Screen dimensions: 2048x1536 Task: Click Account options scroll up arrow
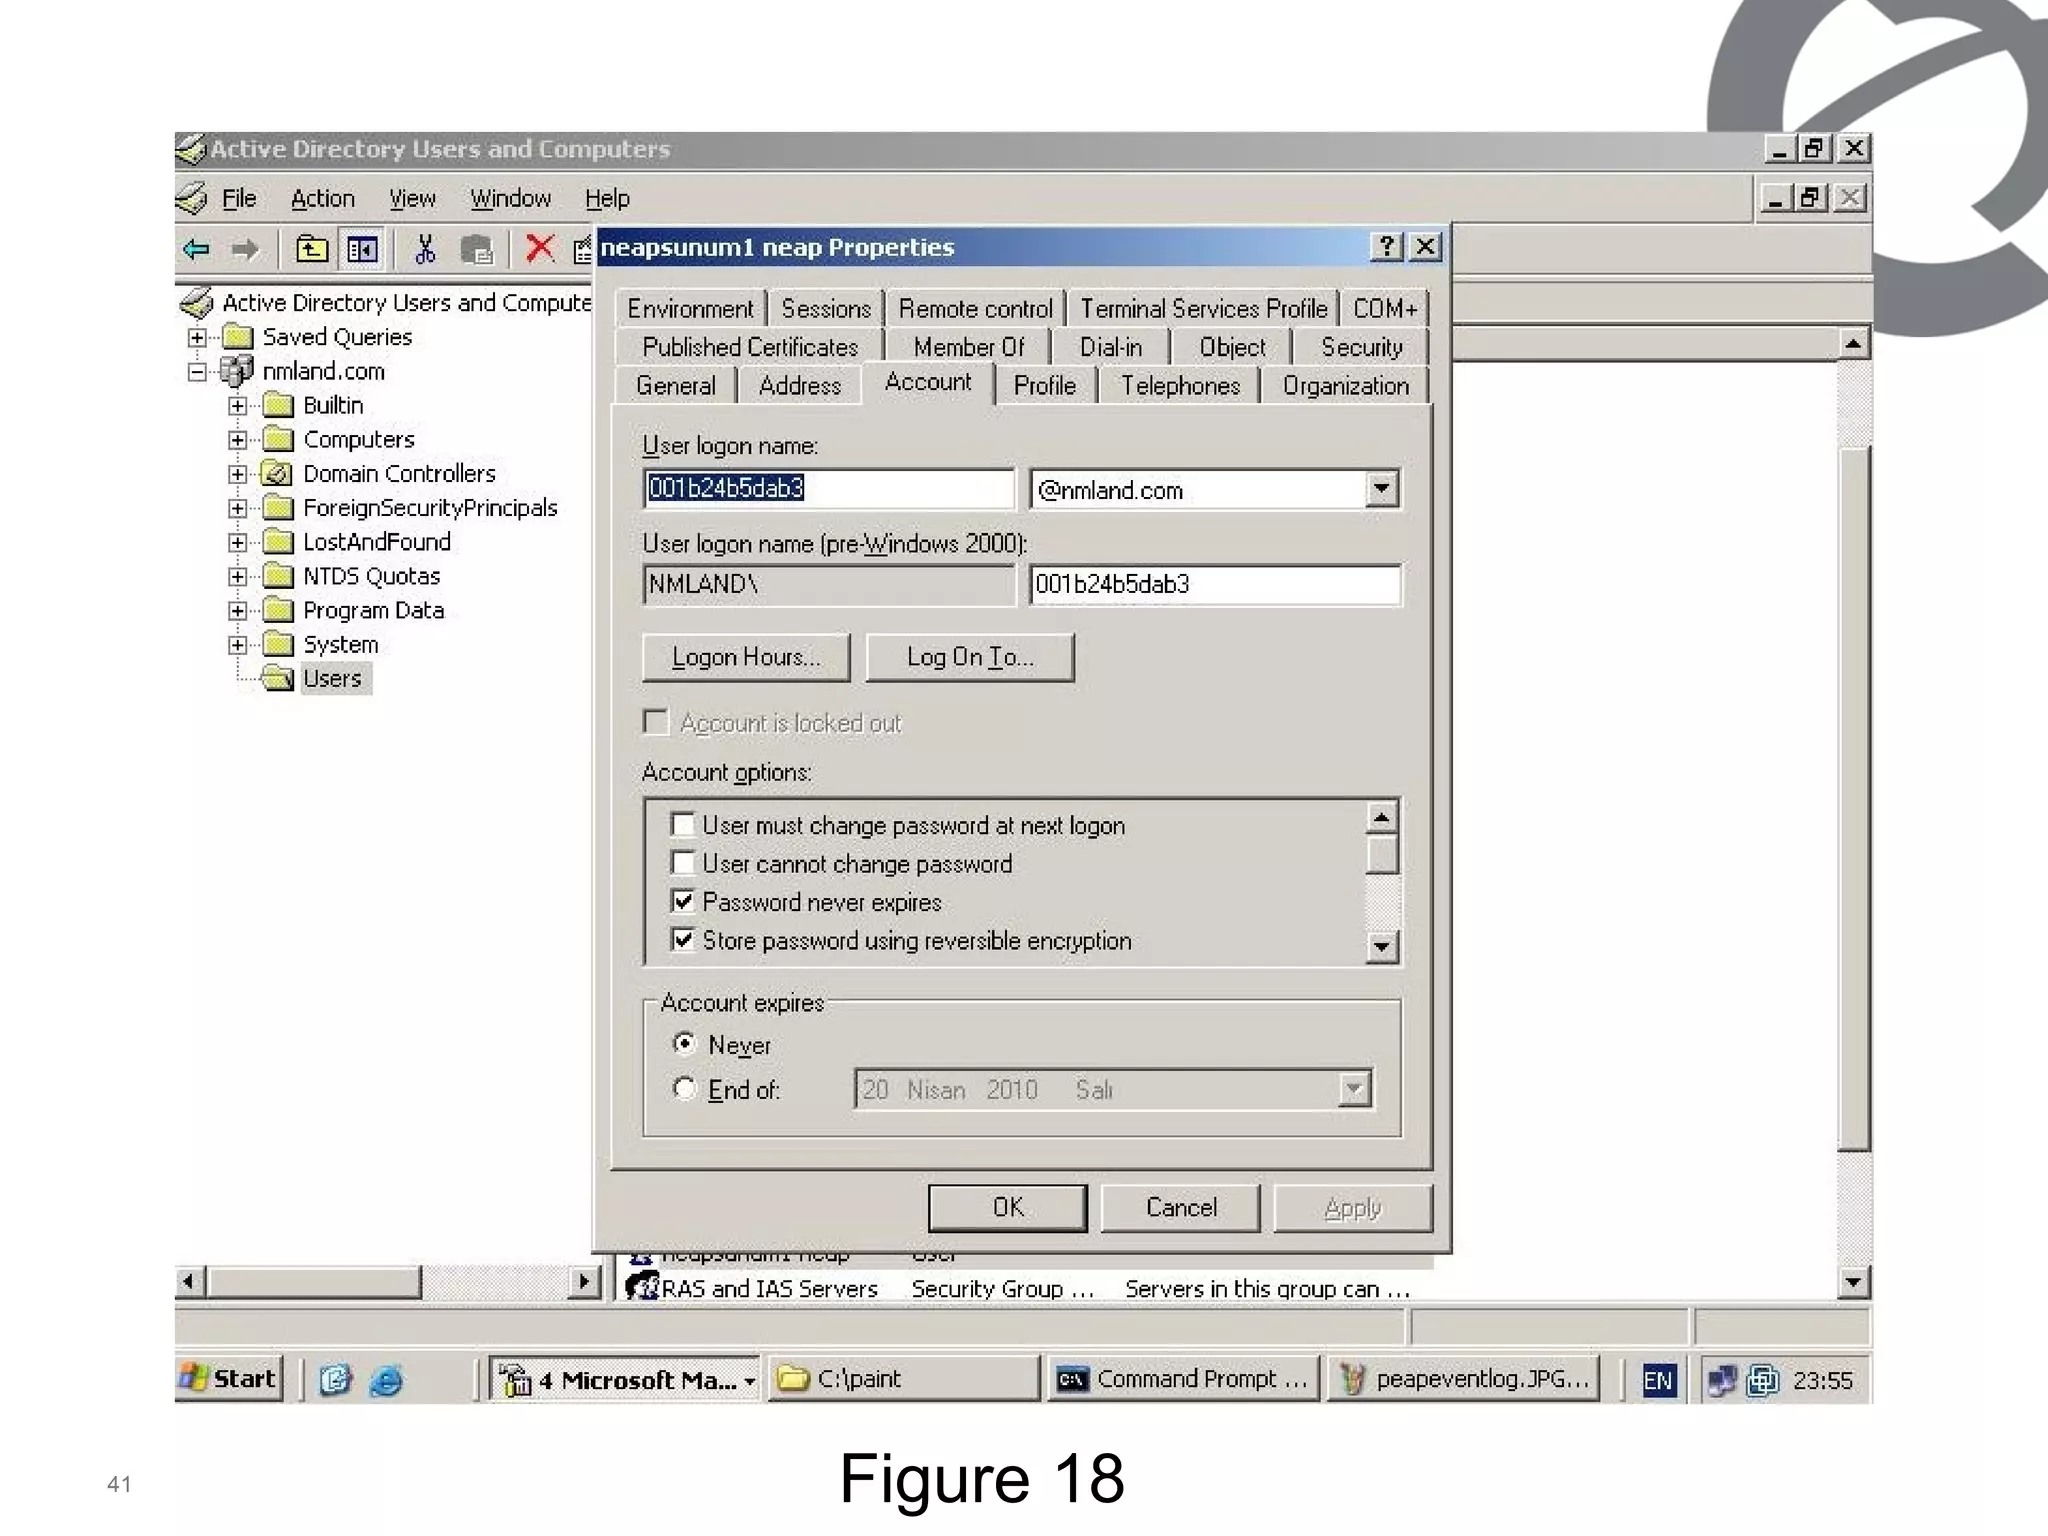[1381, 819]
